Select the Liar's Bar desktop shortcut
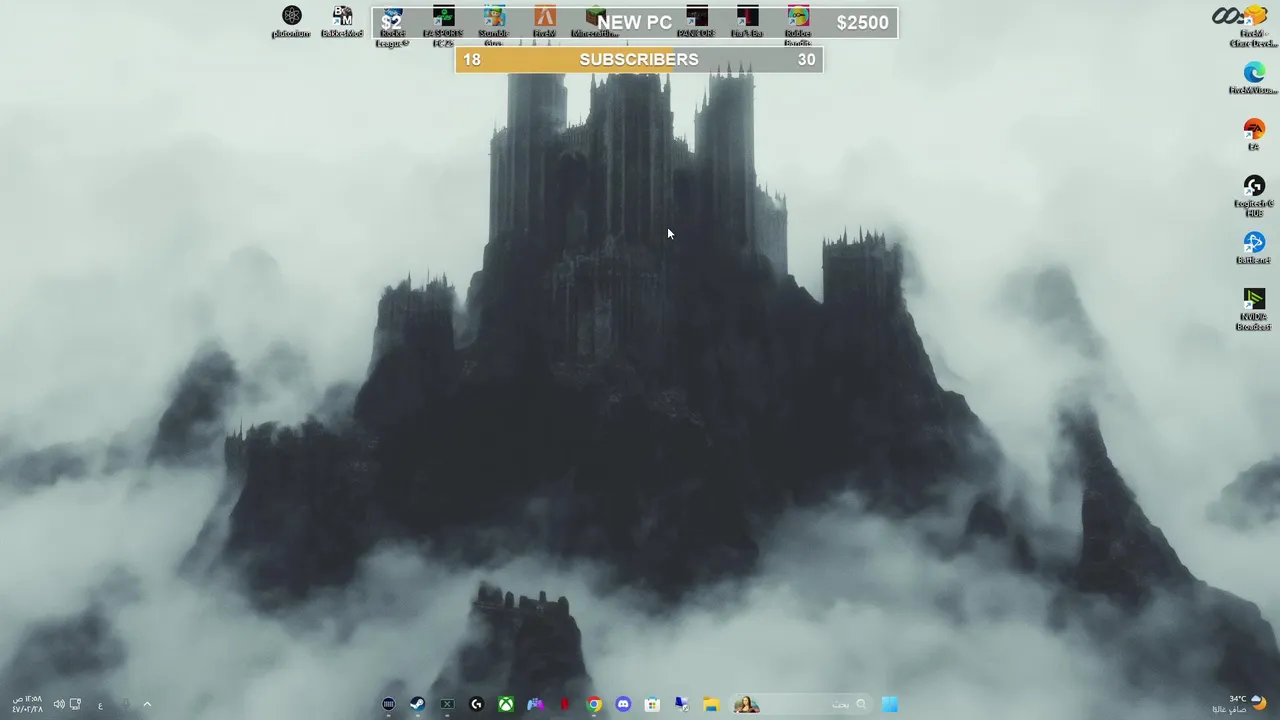1280x720 pixels. tap(747, 22)
